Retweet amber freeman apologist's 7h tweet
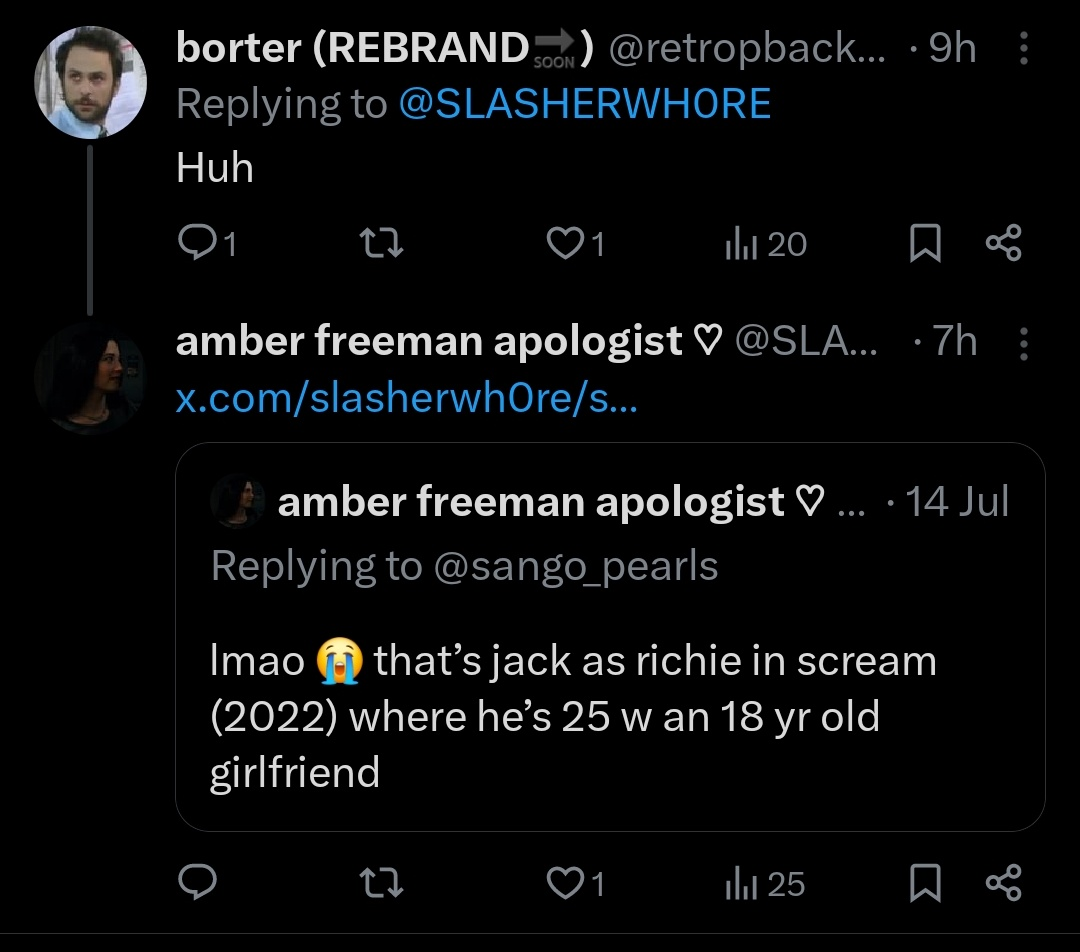This screenshot has width=1080, height=952. click(379, 883)
